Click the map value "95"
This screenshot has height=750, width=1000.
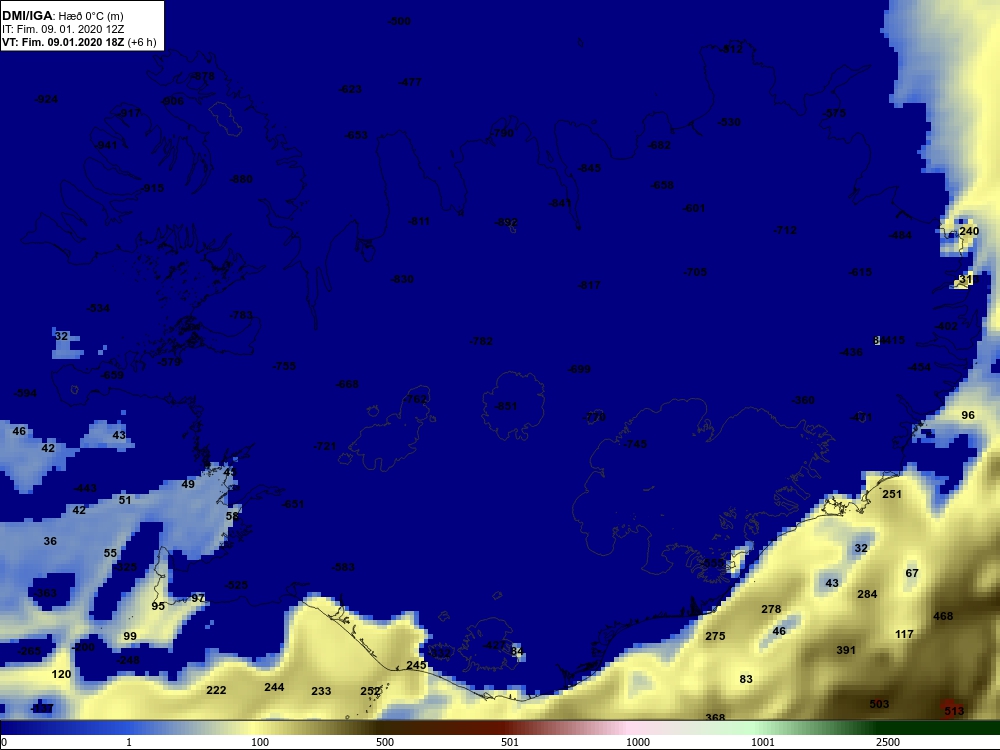(158, 606)
